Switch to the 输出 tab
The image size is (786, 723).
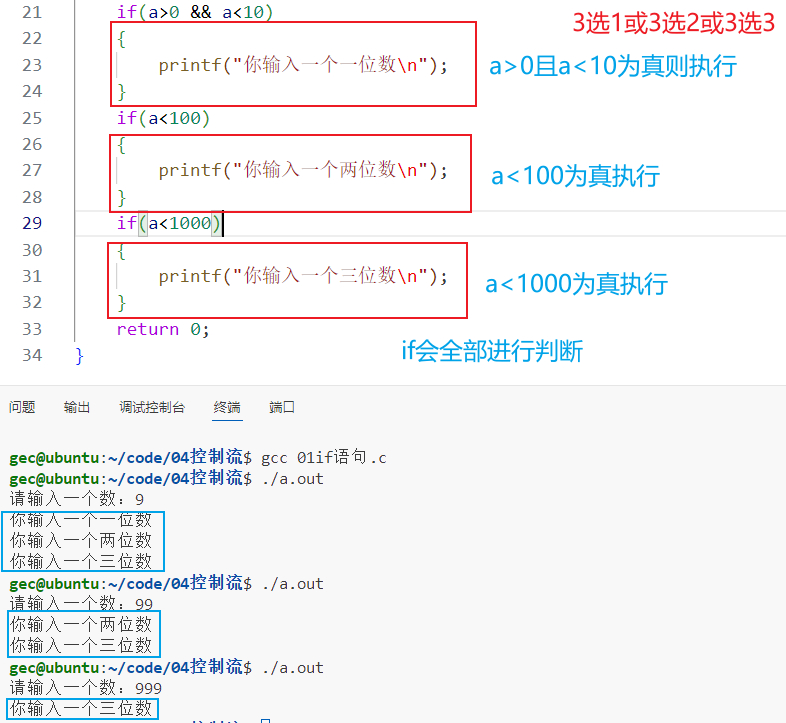(x=77, y=407)
